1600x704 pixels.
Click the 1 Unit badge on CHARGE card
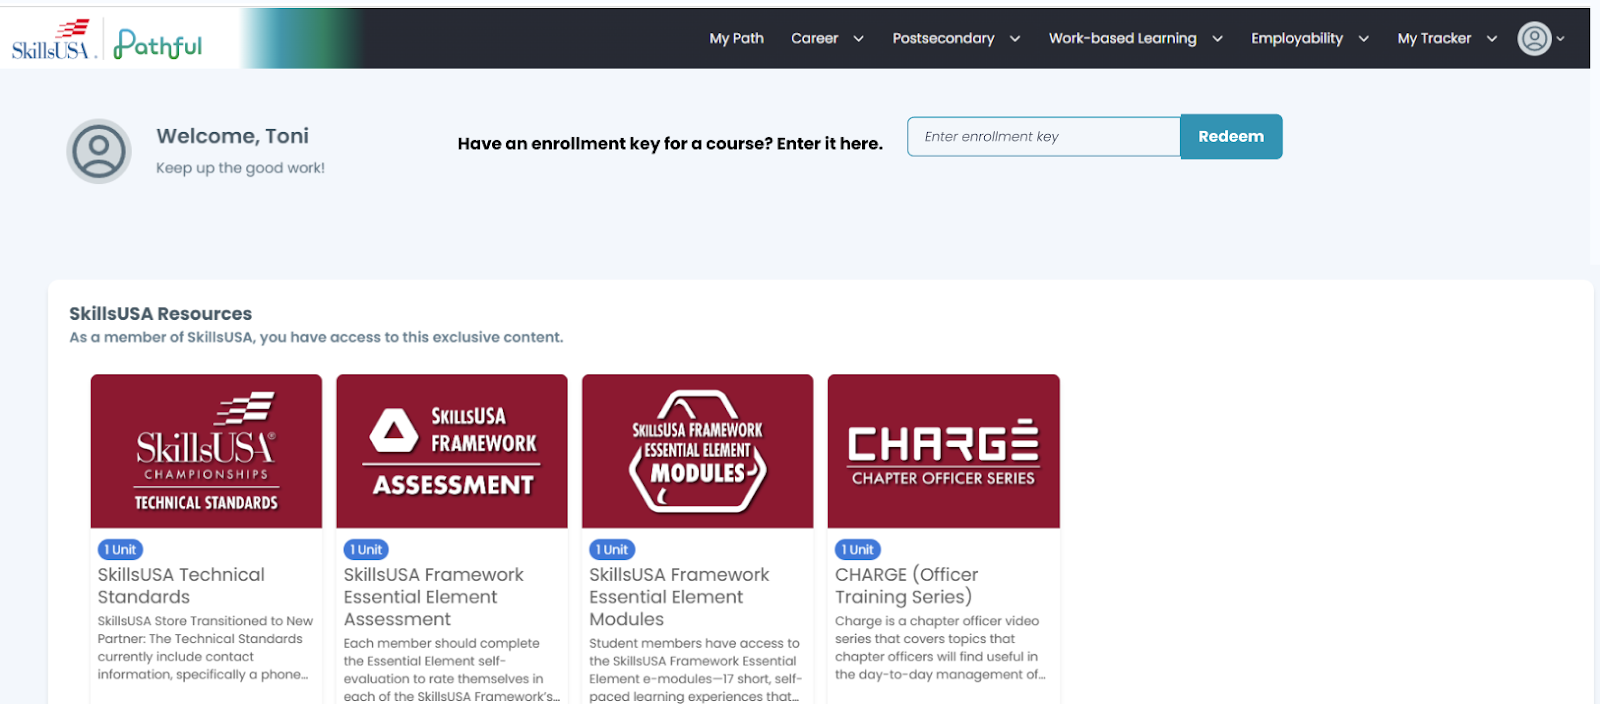(858, 550)
